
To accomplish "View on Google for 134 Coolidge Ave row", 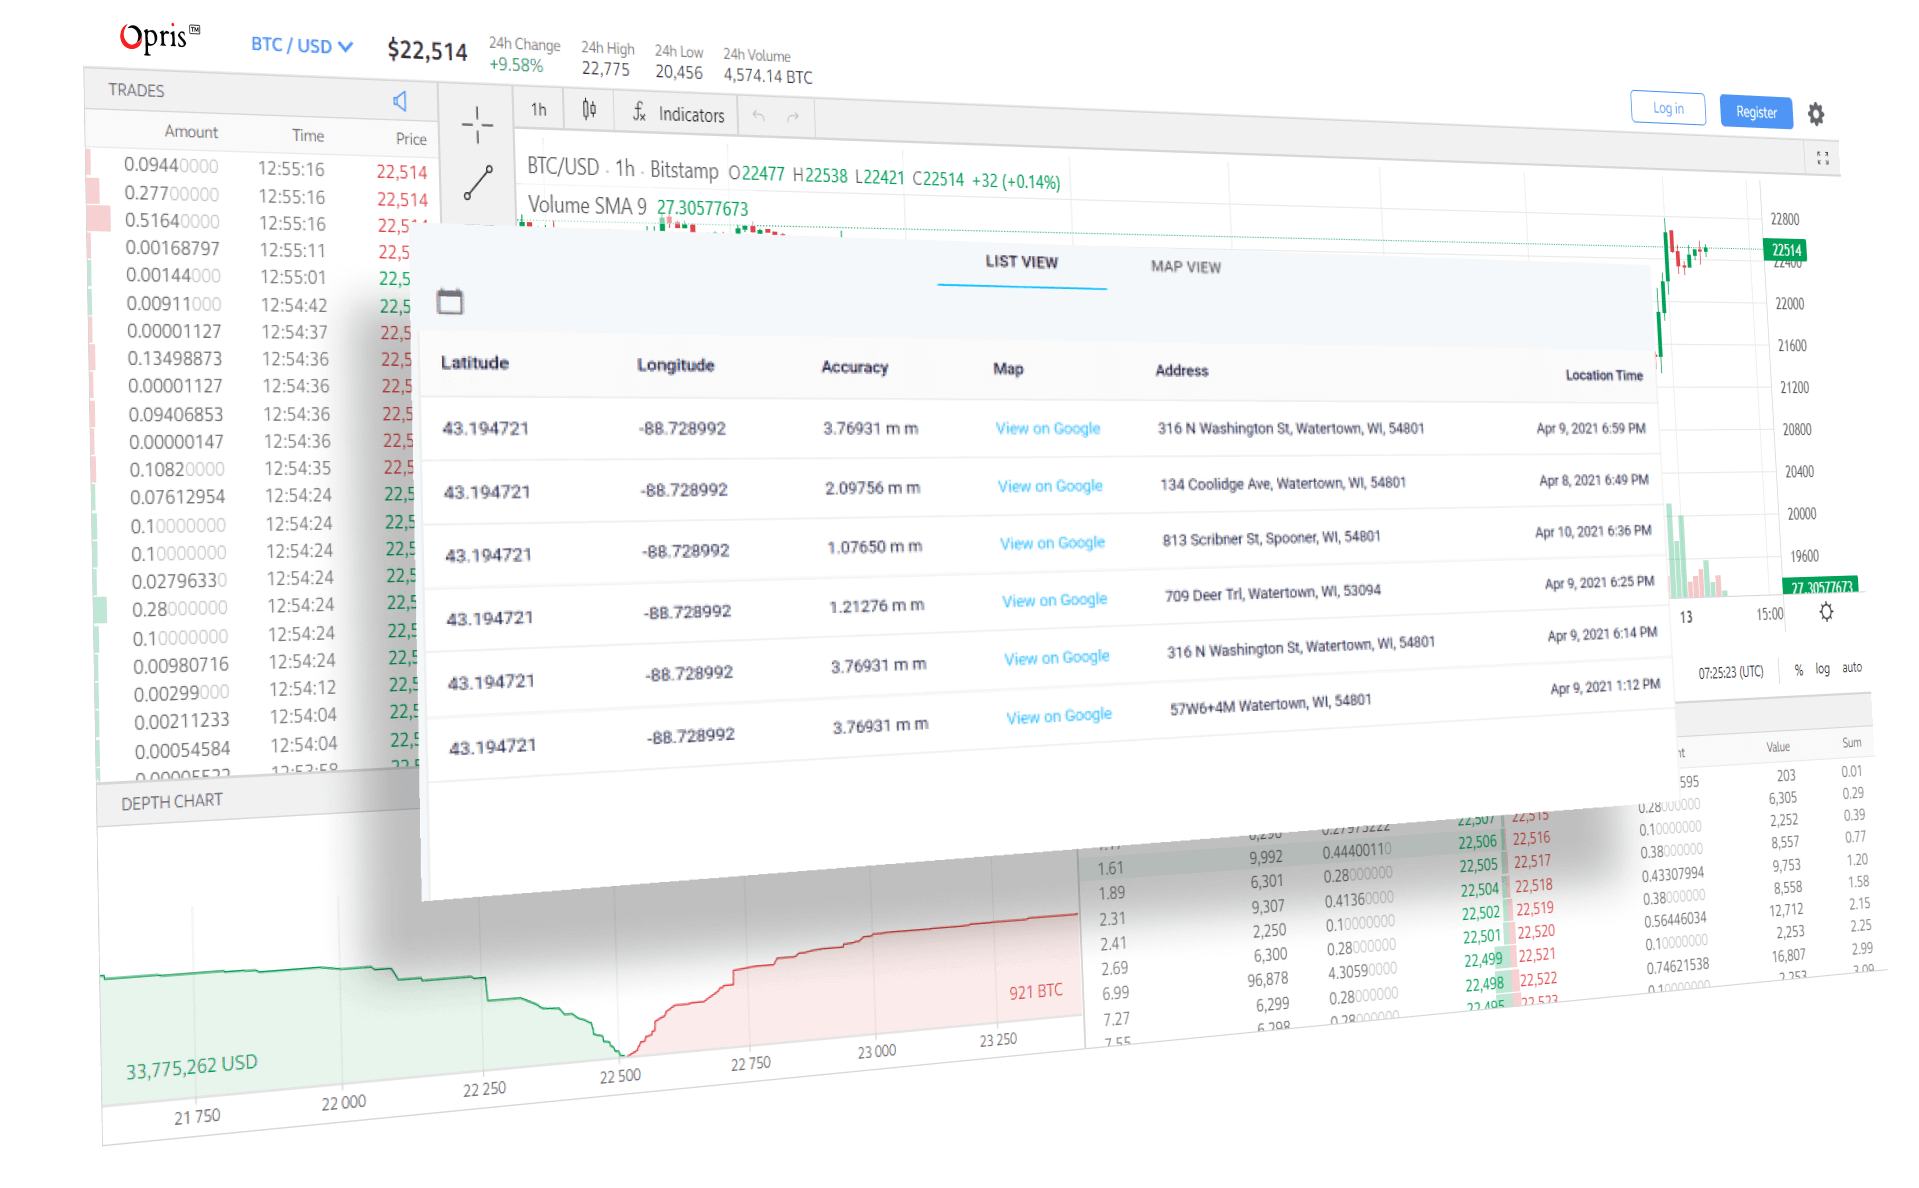I will (x=1050, y=486).
